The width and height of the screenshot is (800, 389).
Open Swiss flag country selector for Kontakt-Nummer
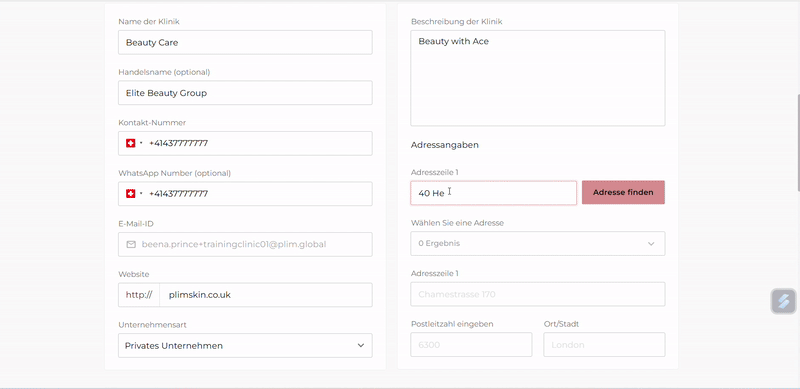(x=134, y=143)
